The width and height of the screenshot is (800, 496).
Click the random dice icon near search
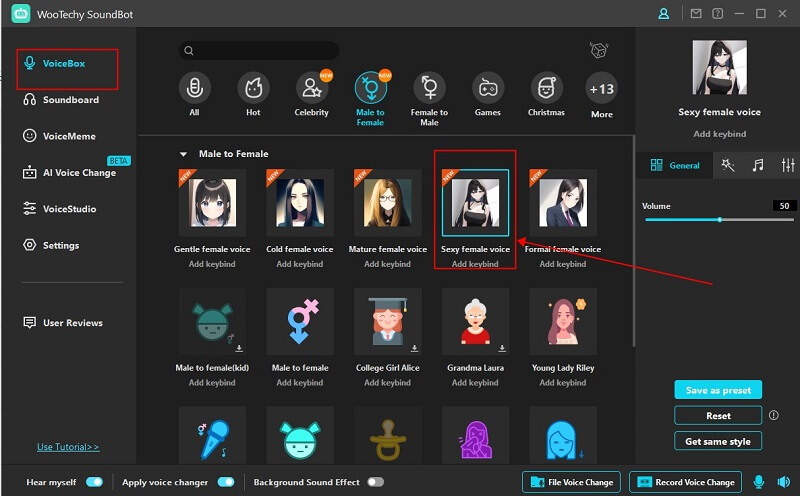coord(599,50)
